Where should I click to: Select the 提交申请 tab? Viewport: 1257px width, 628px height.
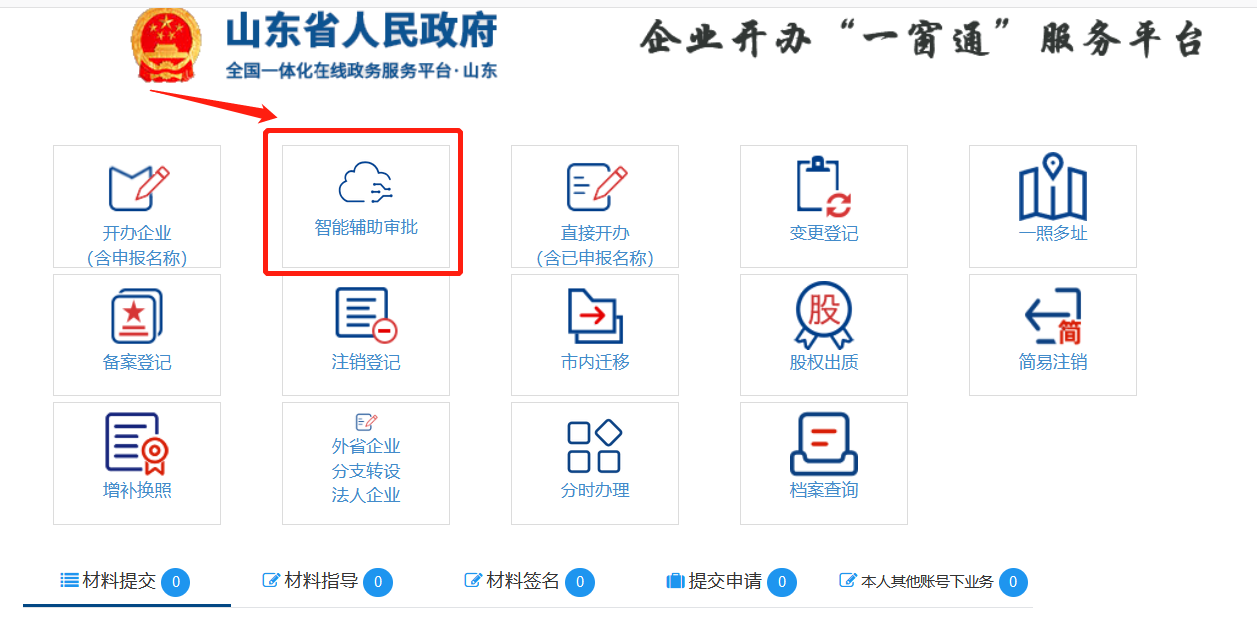tap(724, 581)
